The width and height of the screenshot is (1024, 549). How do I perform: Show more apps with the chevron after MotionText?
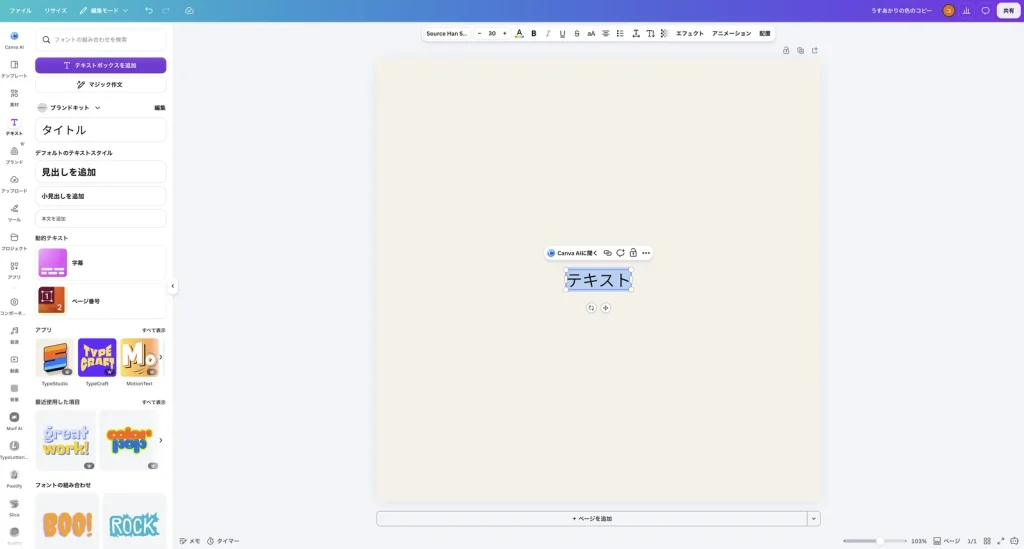(x=161, y=357)
